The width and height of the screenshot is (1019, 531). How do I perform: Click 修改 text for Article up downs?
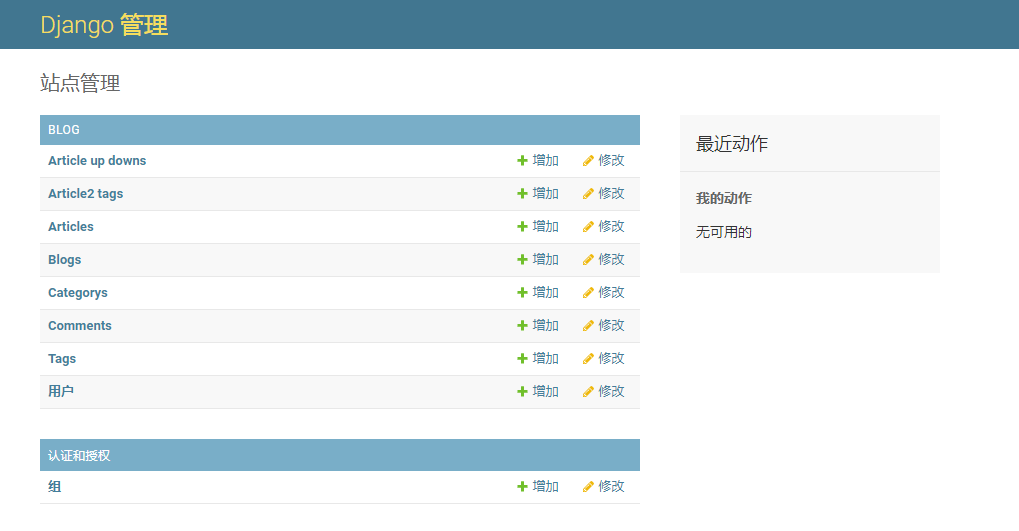click(x=612, y=161)
